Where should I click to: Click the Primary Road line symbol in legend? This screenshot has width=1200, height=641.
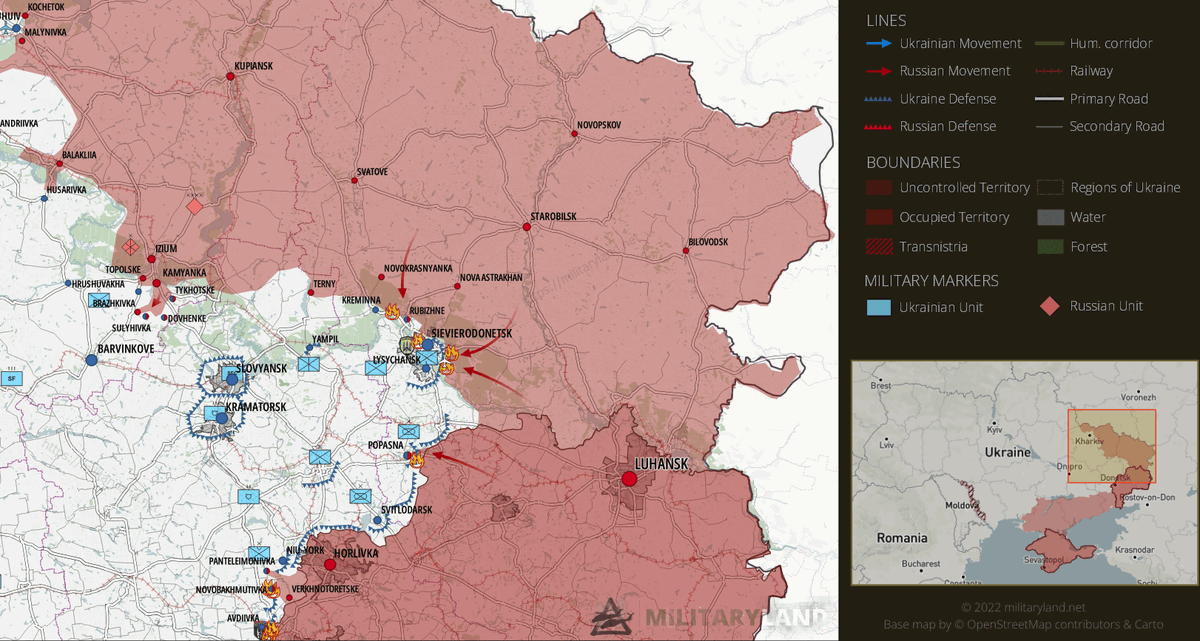(1049, 99)
